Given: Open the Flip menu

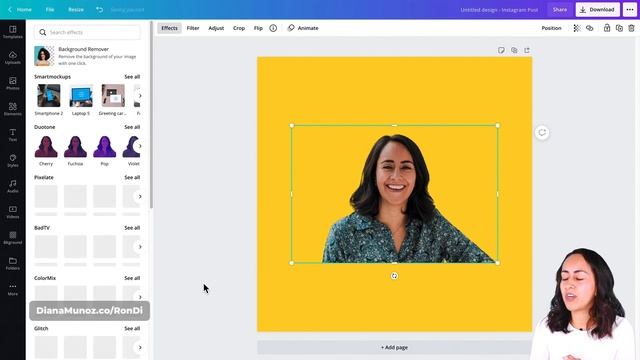Looking at the screenshot, I should [258, 28].
